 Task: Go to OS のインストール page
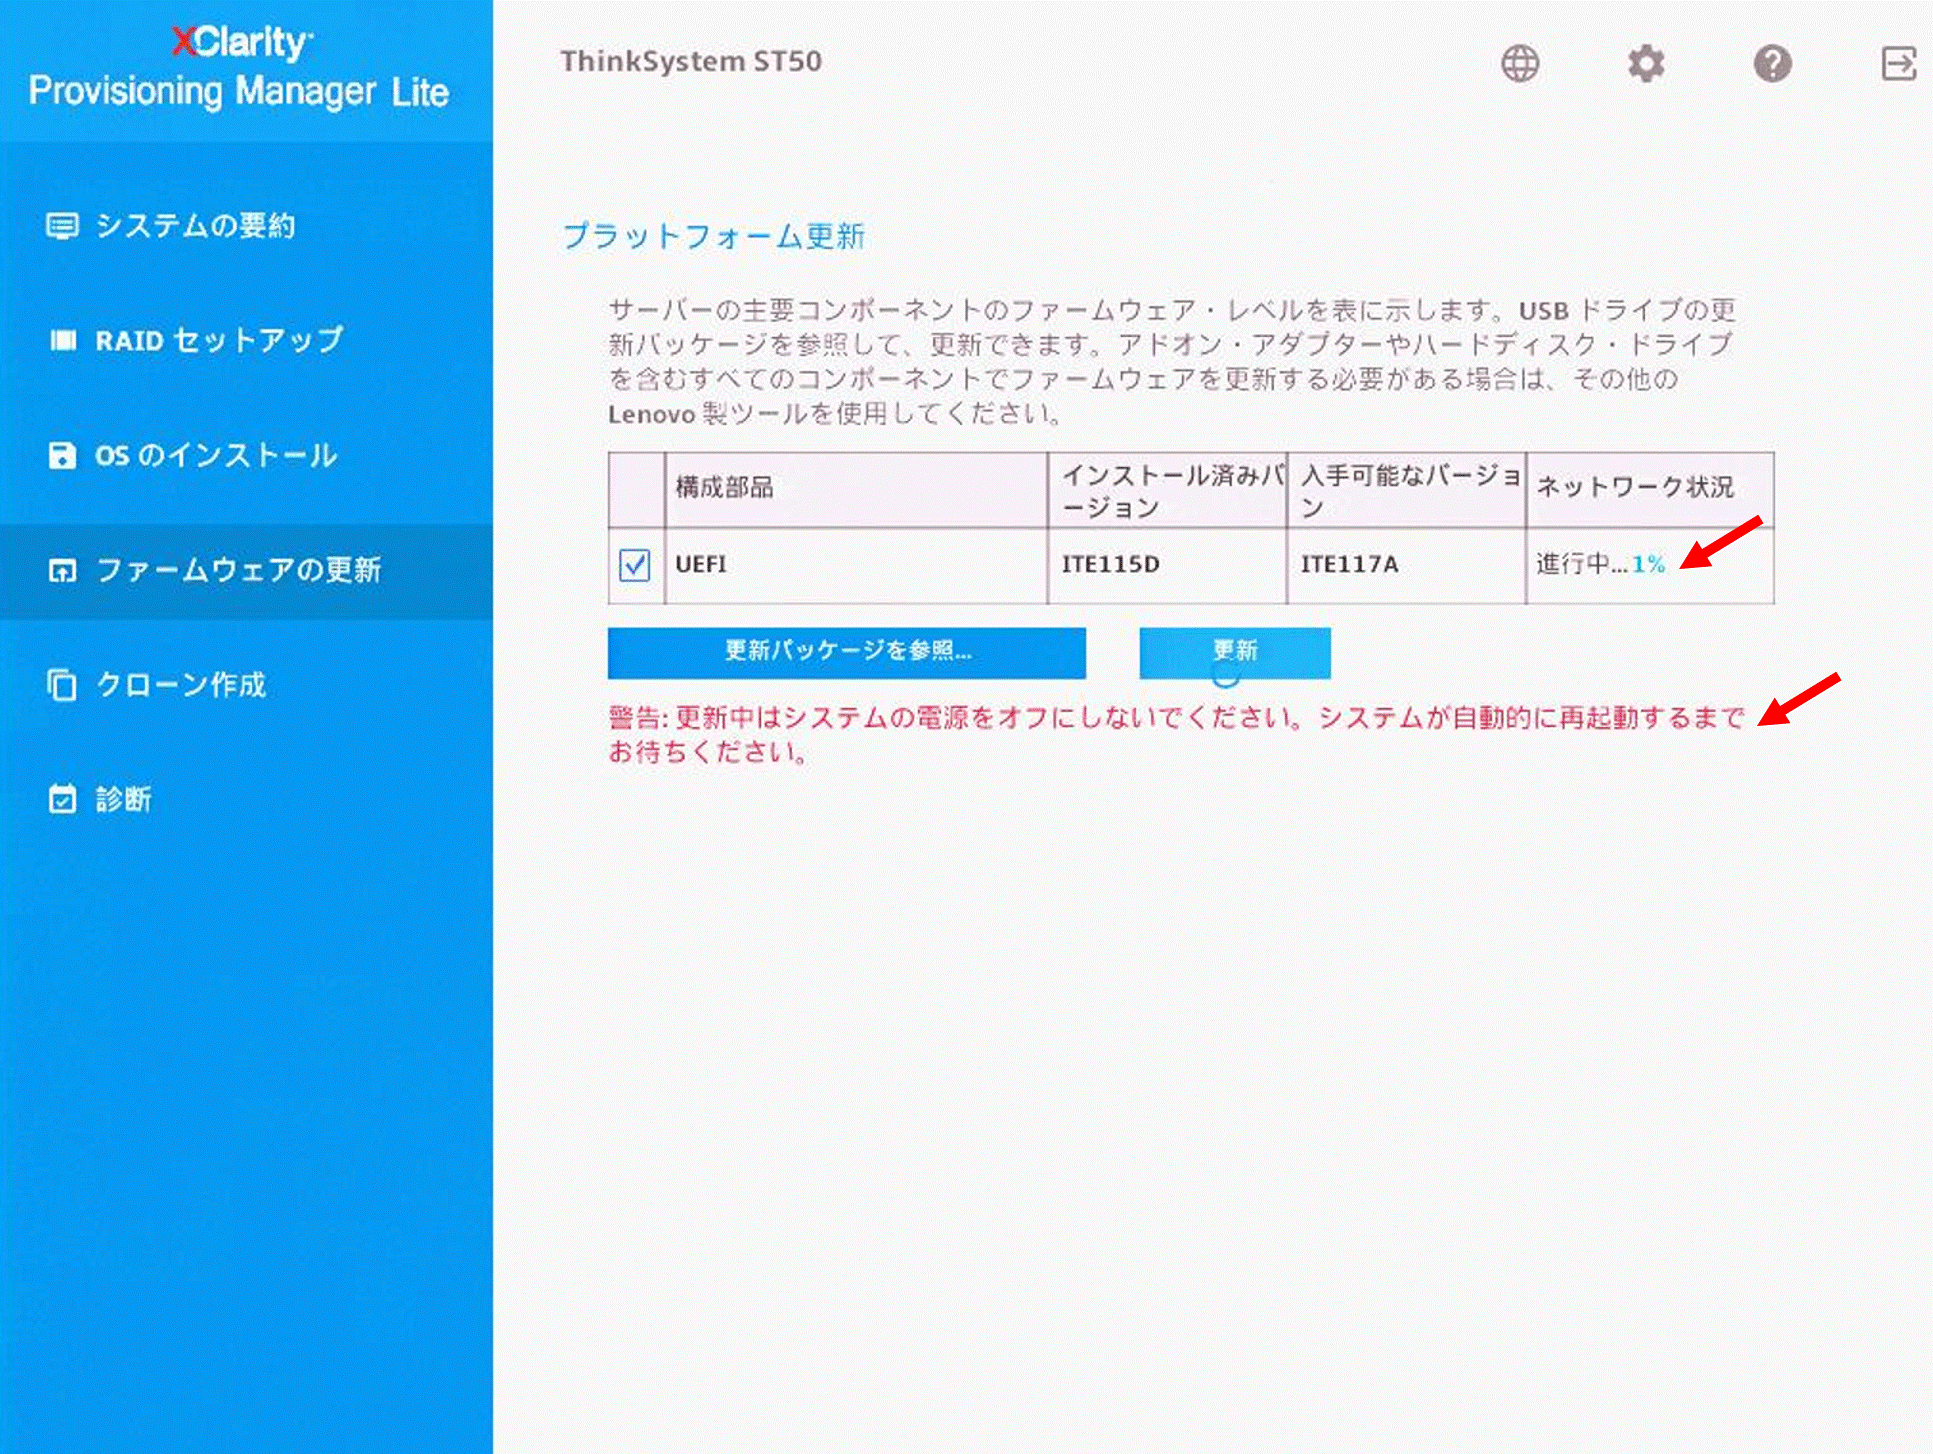tap(246, 456)
